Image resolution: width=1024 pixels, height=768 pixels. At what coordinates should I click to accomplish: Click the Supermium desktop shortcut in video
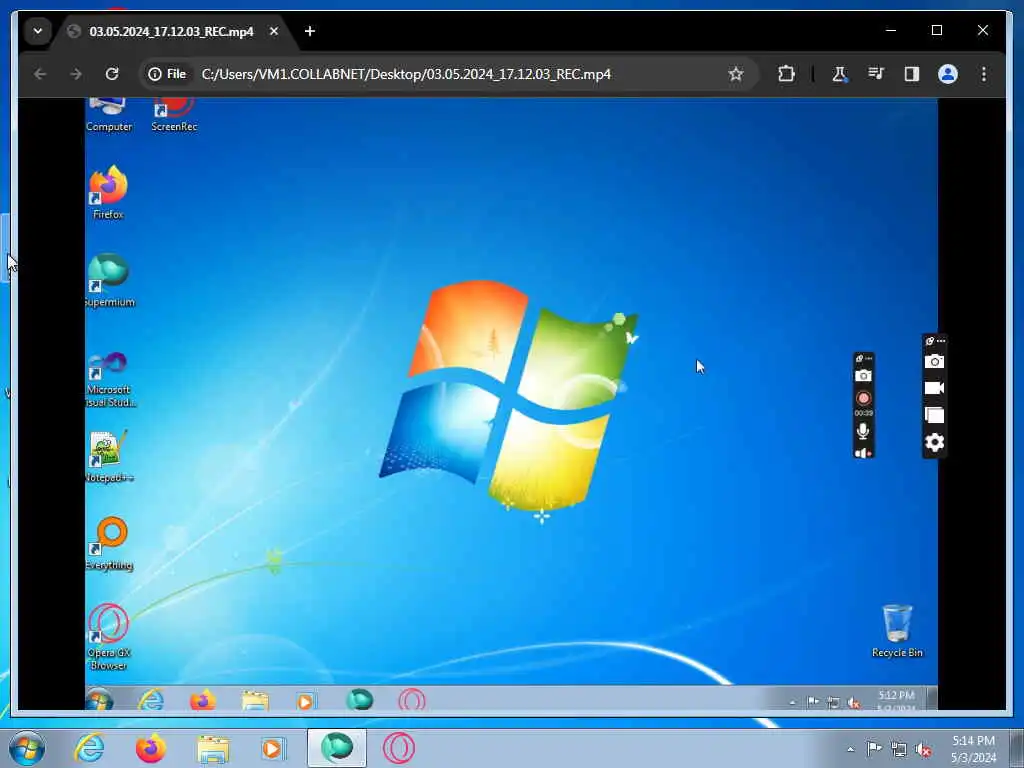109,280
